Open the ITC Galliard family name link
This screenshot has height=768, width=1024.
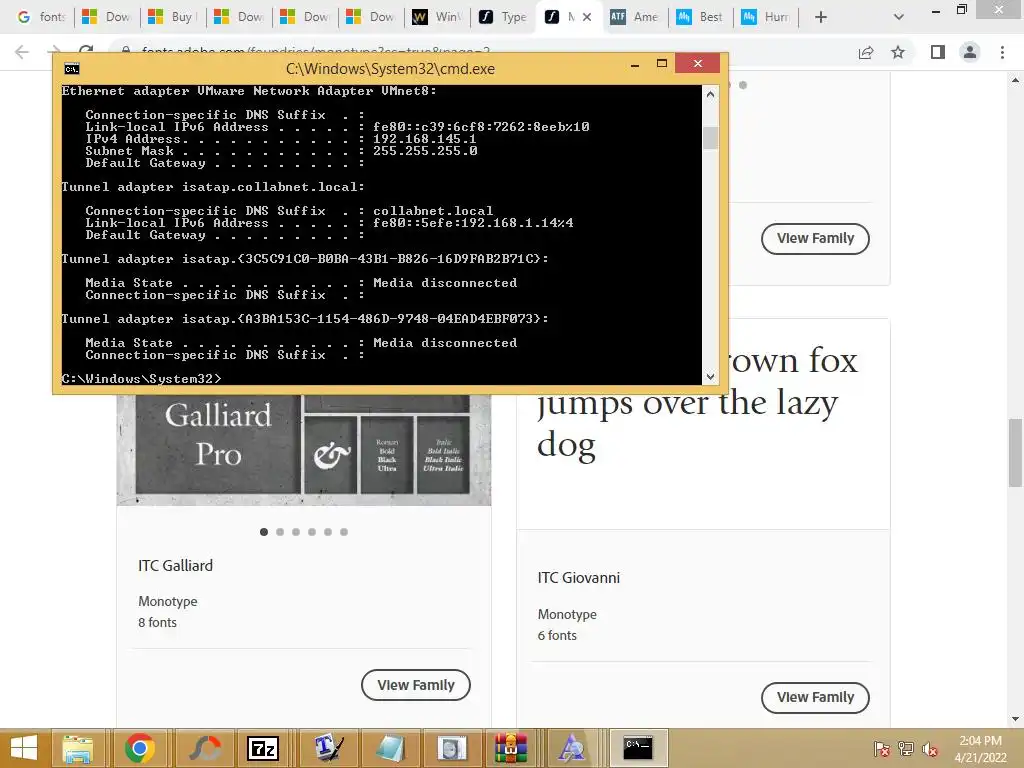point(176,566)
